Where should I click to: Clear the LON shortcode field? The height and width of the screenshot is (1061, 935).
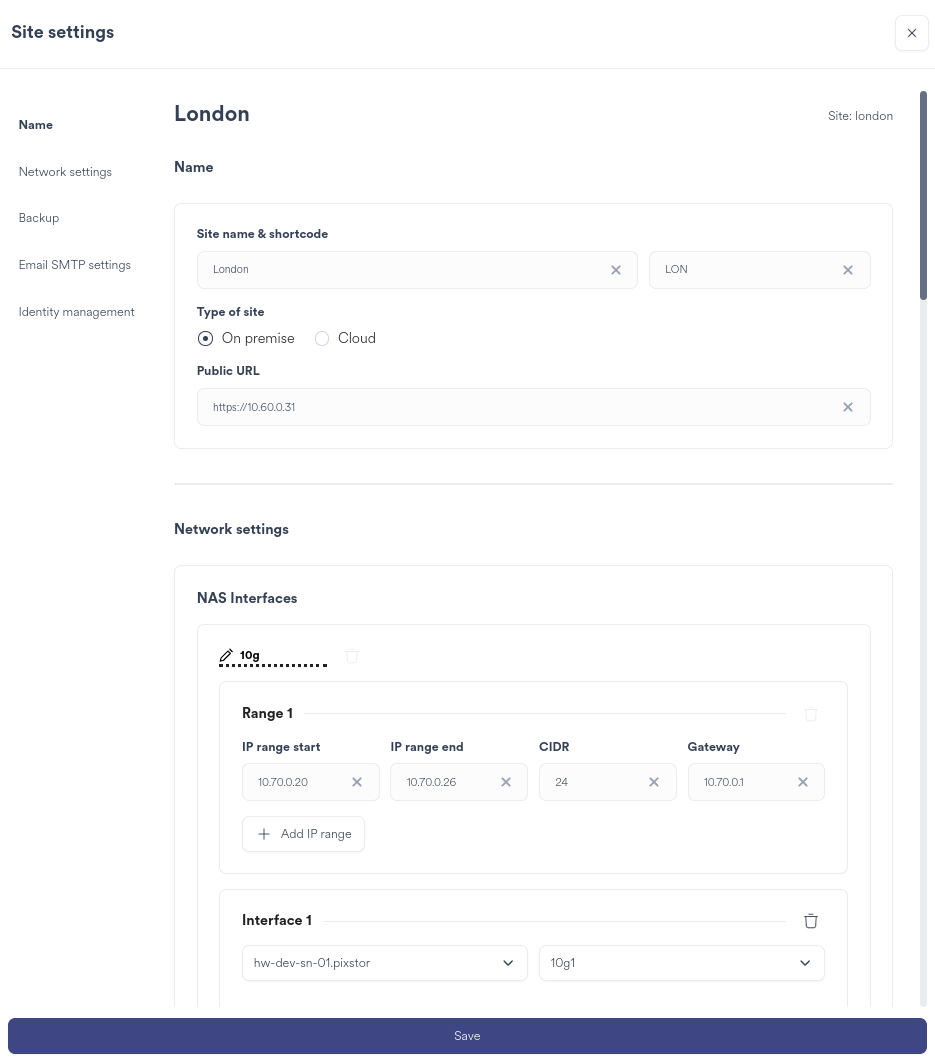tap(848, 270)
